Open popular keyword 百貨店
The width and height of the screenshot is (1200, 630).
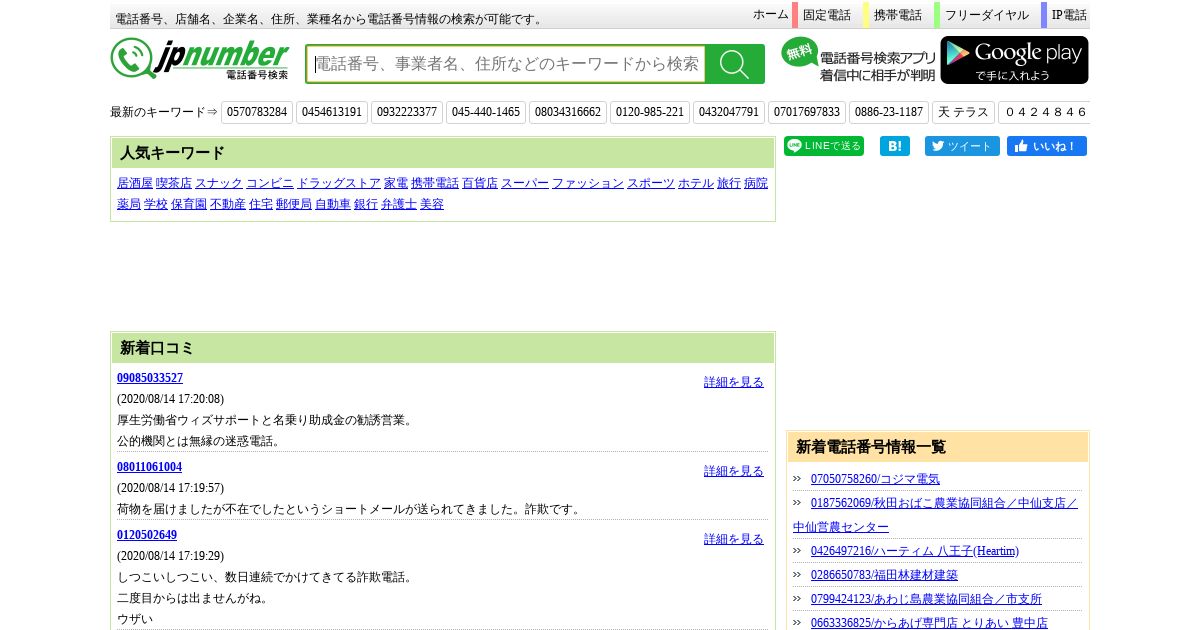pyautogui.click(x=480, y=183)
